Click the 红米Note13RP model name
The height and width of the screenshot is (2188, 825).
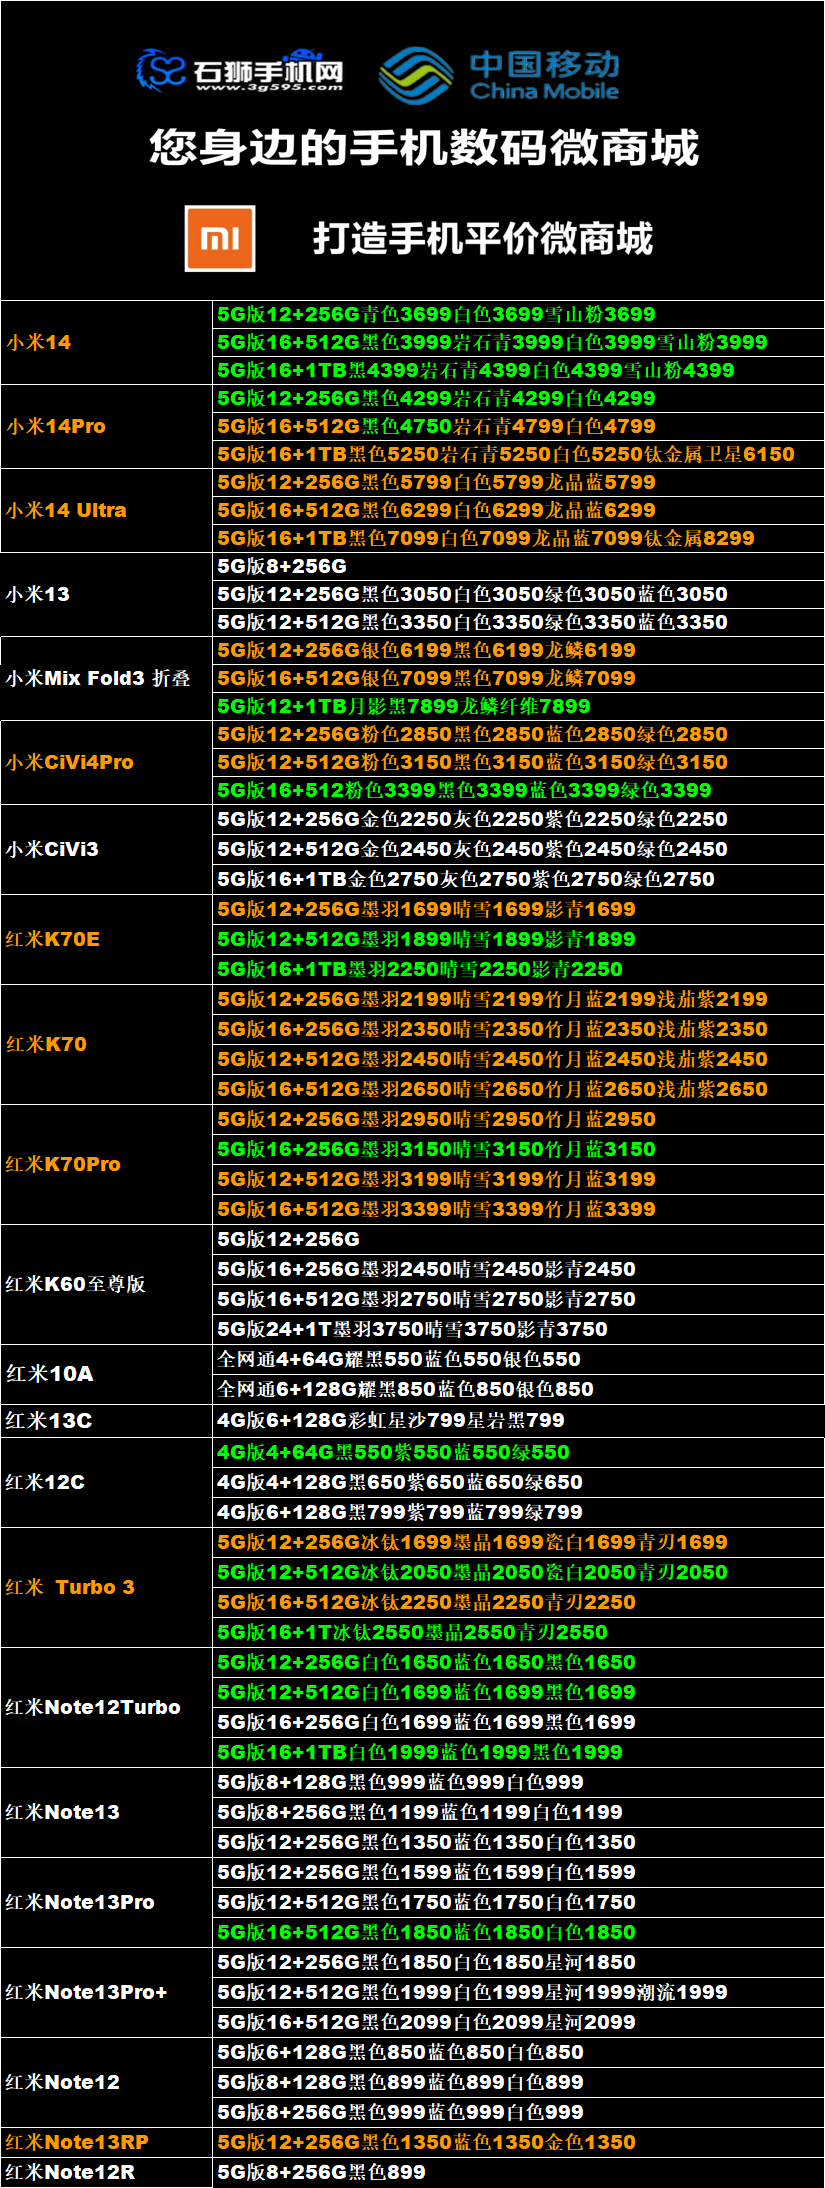(77, 2142)
